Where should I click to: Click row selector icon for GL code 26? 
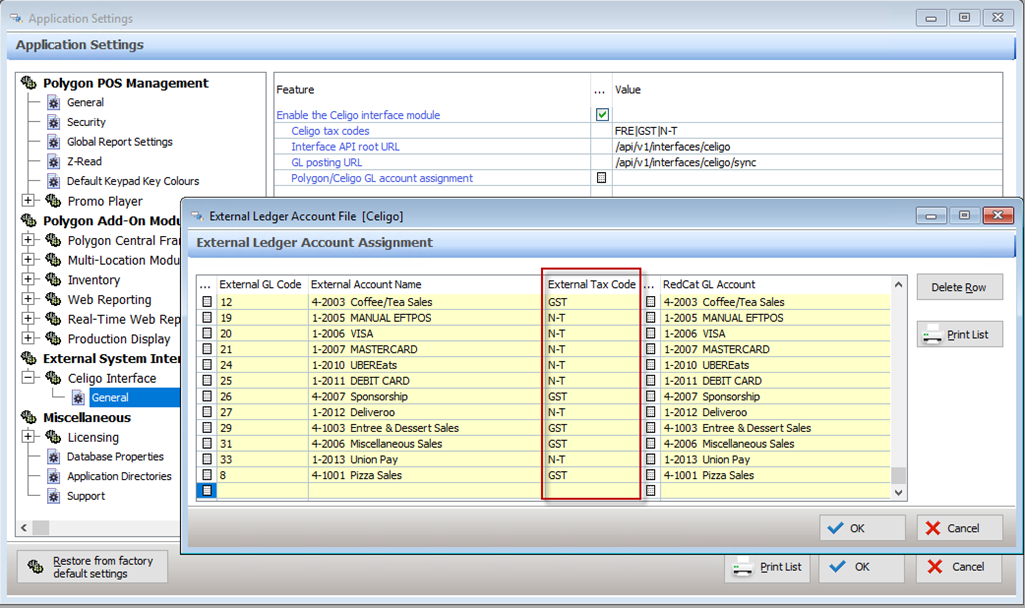coord(207,396)
